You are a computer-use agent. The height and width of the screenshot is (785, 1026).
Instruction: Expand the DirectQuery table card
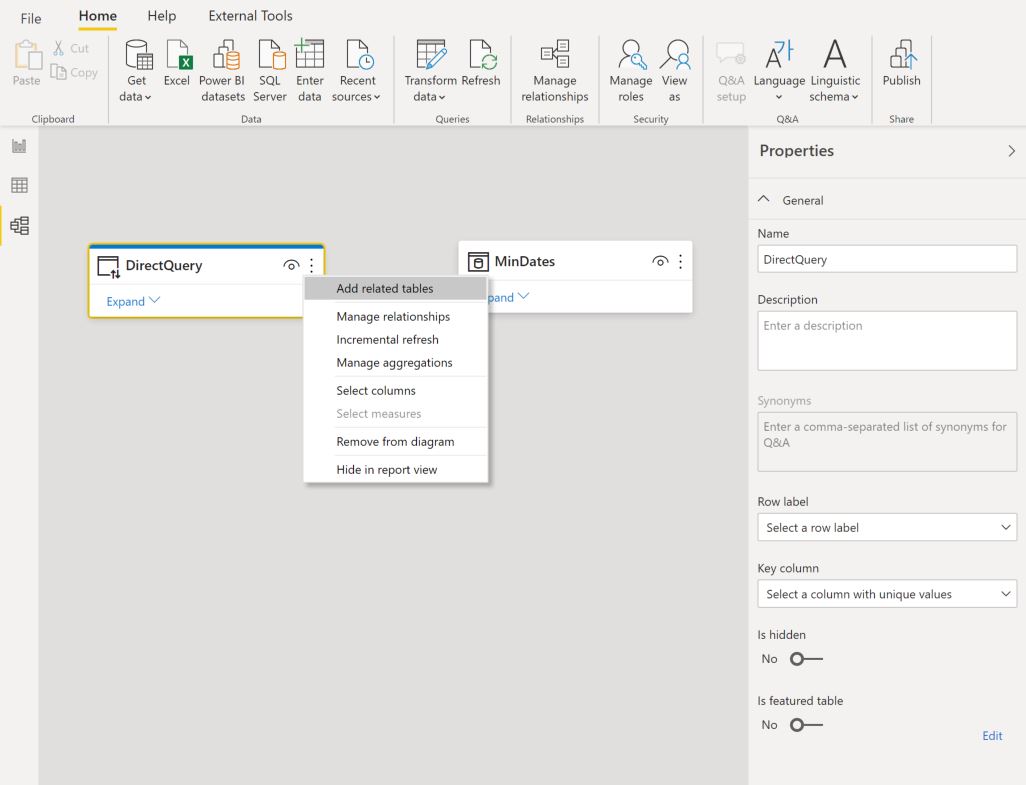click(133, 301)
